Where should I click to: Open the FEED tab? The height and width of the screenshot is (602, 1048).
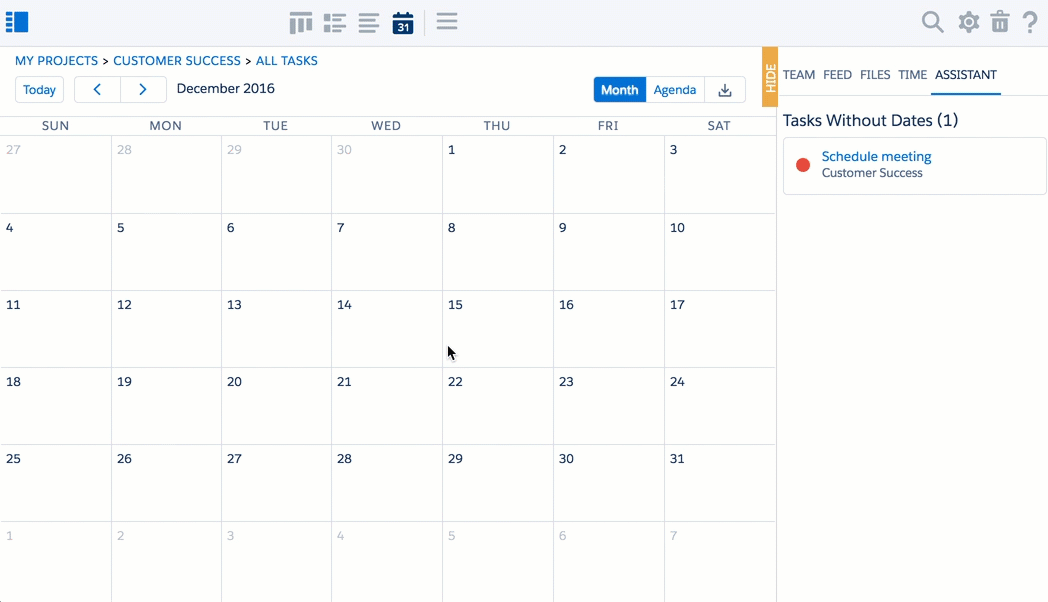[837, 75]
